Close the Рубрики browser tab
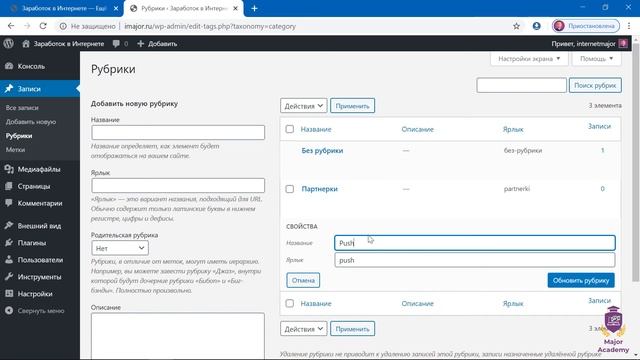 click(x=236, y=8)
